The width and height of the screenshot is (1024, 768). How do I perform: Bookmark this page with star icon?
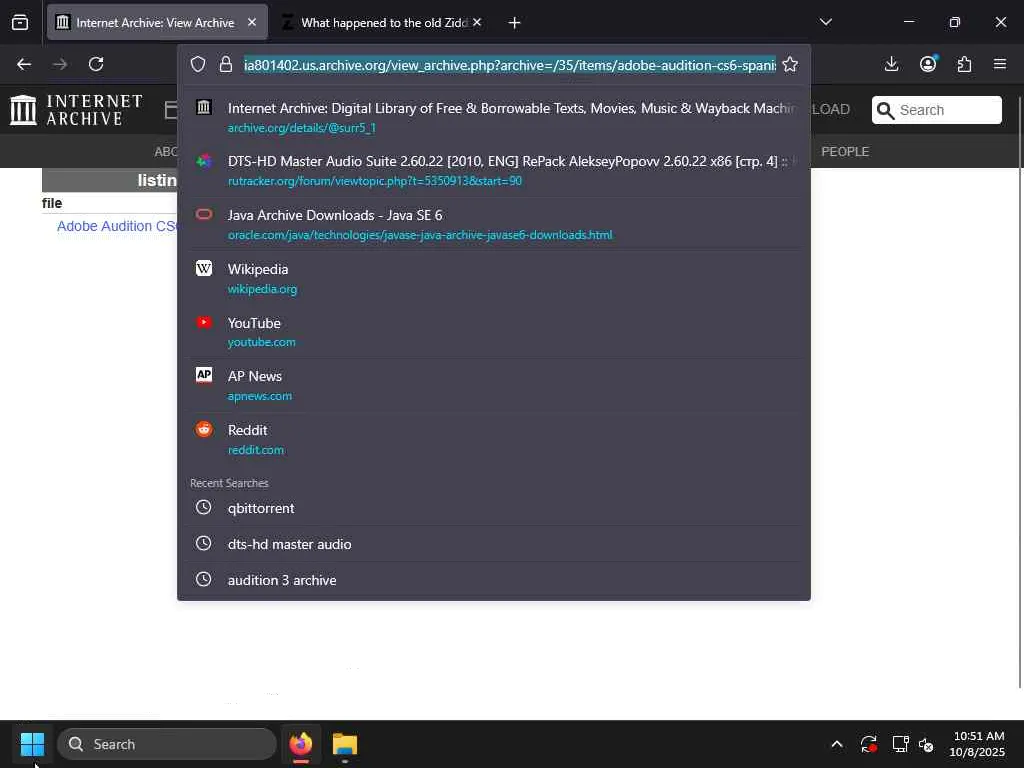(x=790, y=64)
